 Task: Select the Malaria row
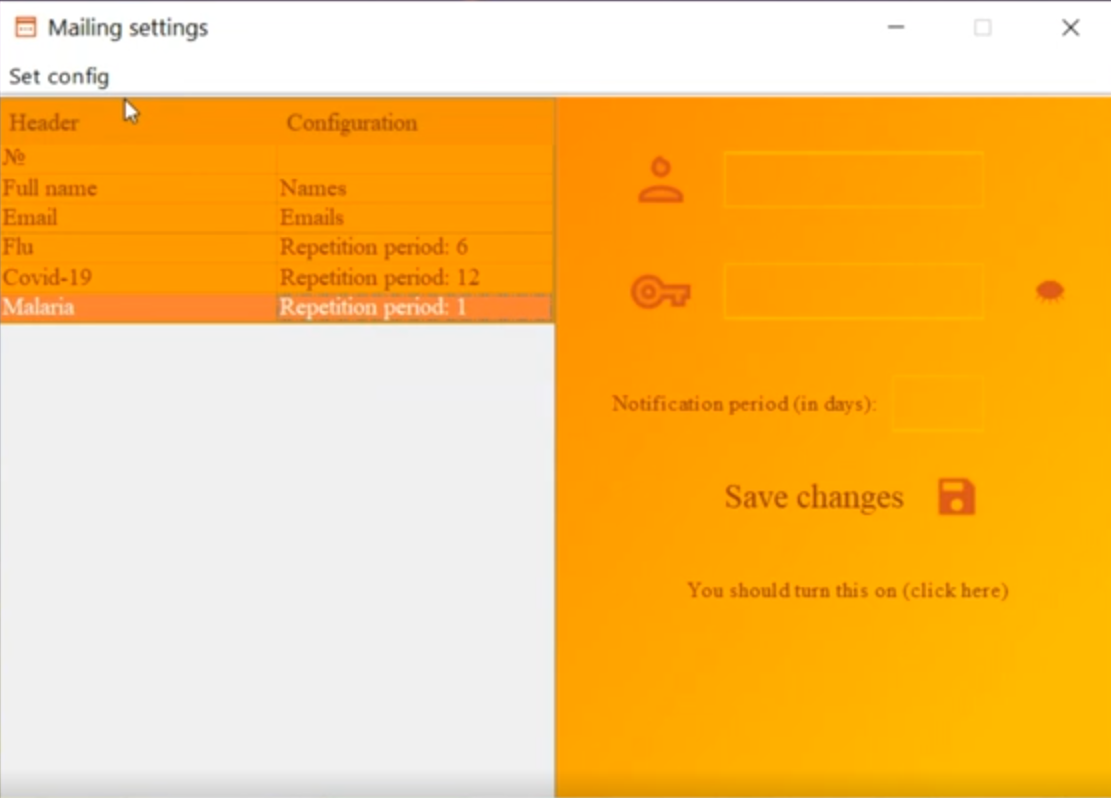(39, 307)
